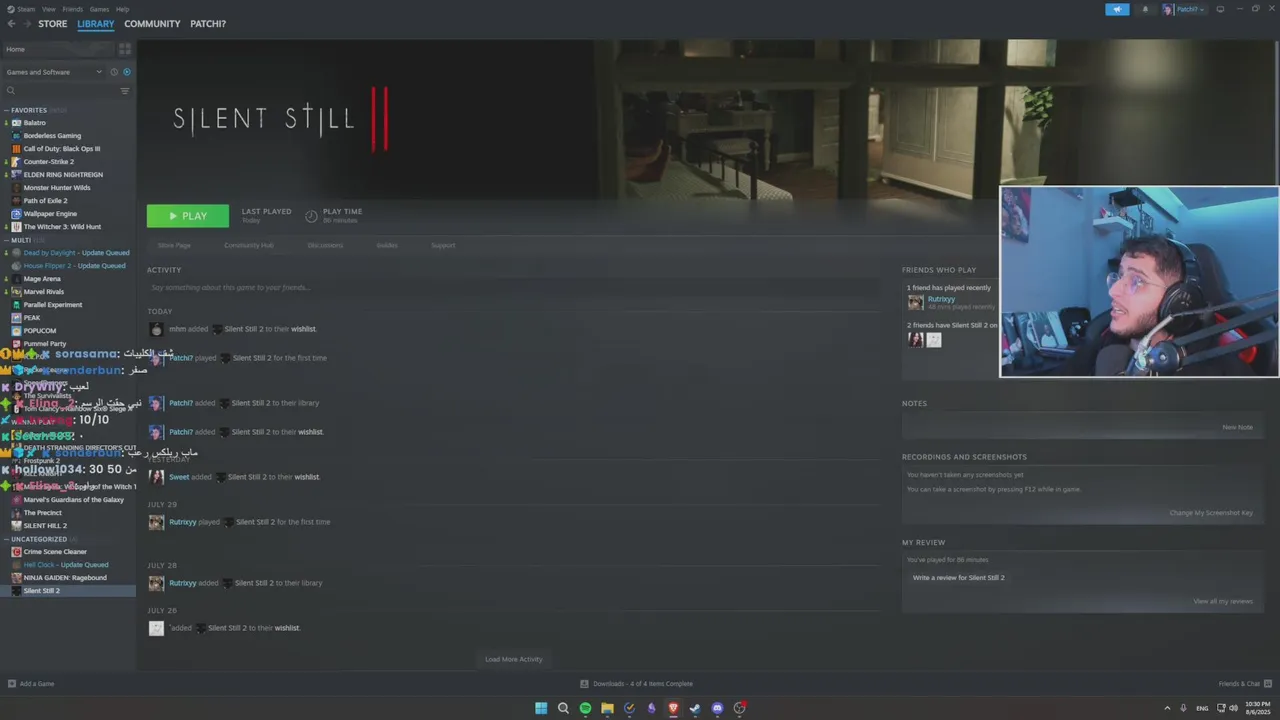This screenshot has height=720, width=1280.
Task: Click Steam icon in taskbar
Action: point(695,708)
